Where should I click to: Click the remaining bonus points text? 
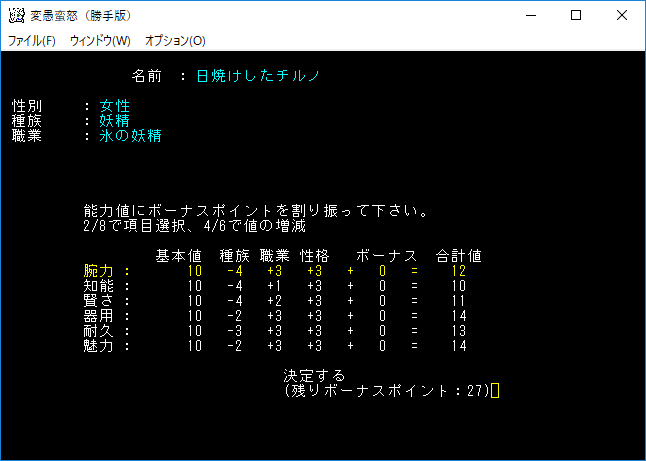pyautogui.click(x=386, y=391)
